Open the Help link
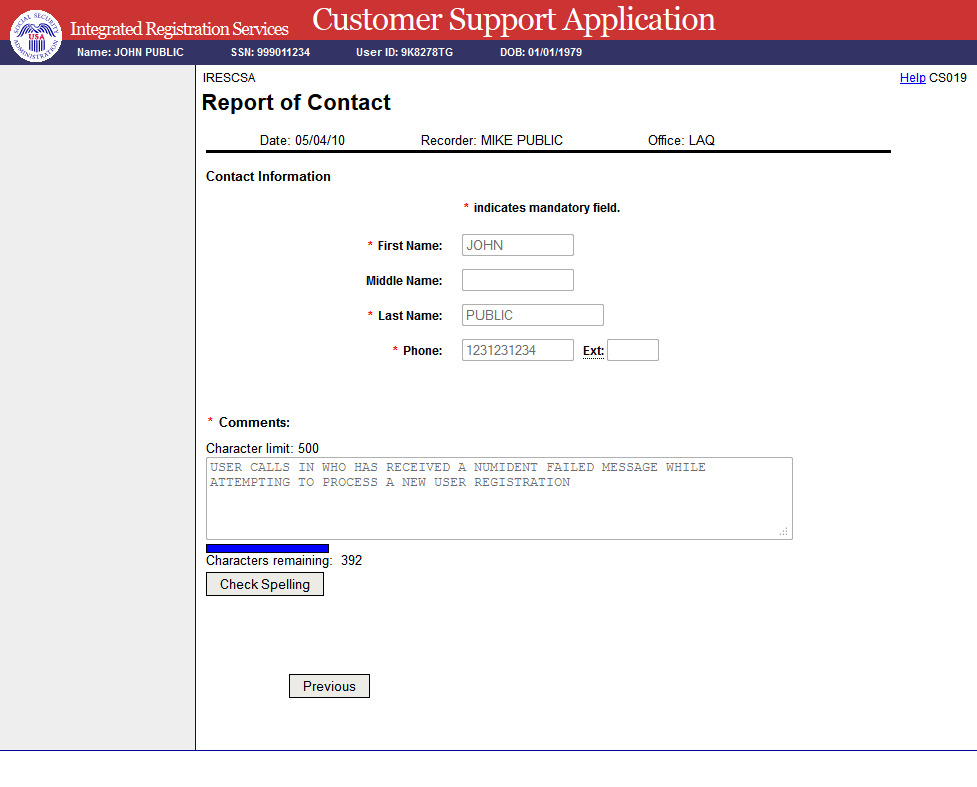This screenshot has width=977, height=787. [x=912, y=78]
